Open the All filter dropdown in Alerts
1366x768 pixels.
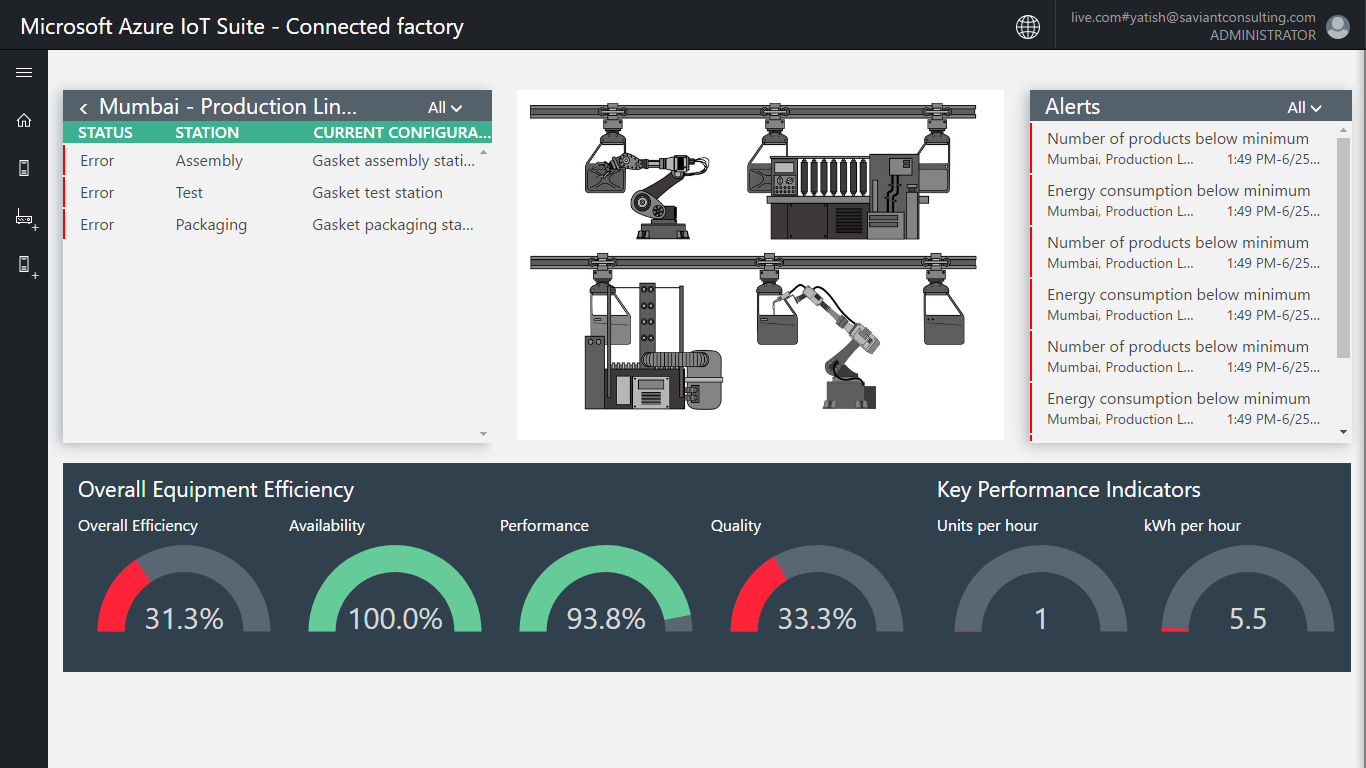point(1304,108)
